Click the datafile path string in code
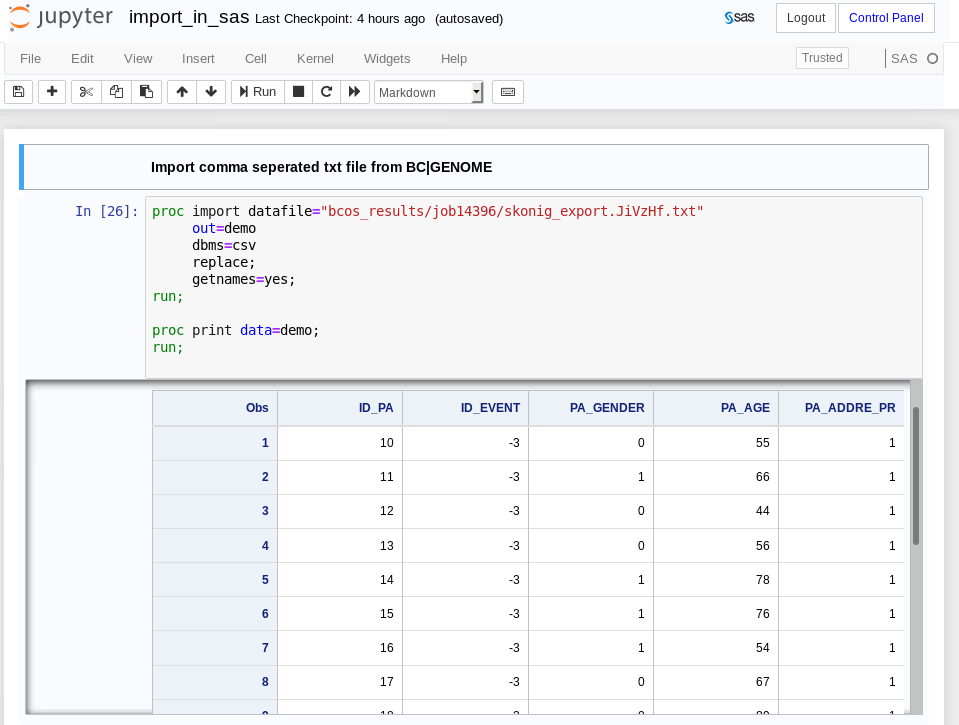The width and height of the screenshot is (959, 725). [x=512, y=212]
